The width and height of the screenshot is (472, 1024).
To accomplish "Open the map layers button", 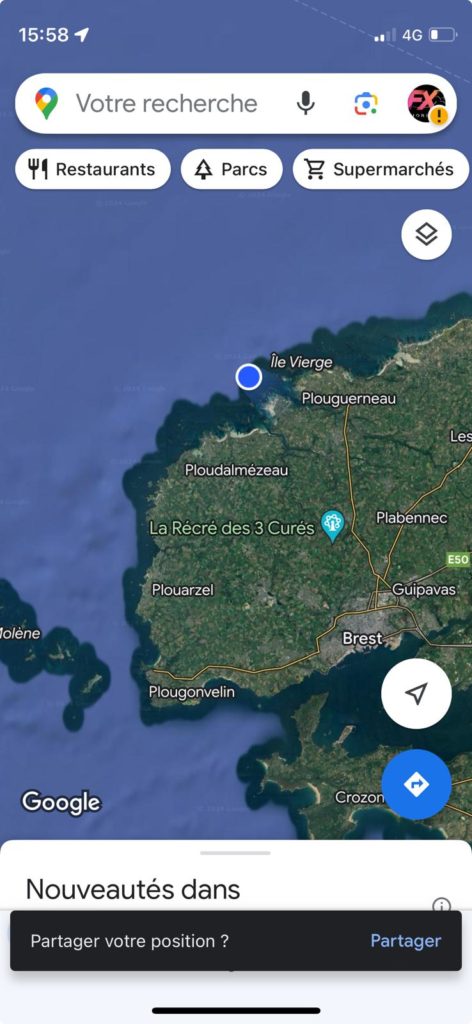I will click(x=426, y=234).
